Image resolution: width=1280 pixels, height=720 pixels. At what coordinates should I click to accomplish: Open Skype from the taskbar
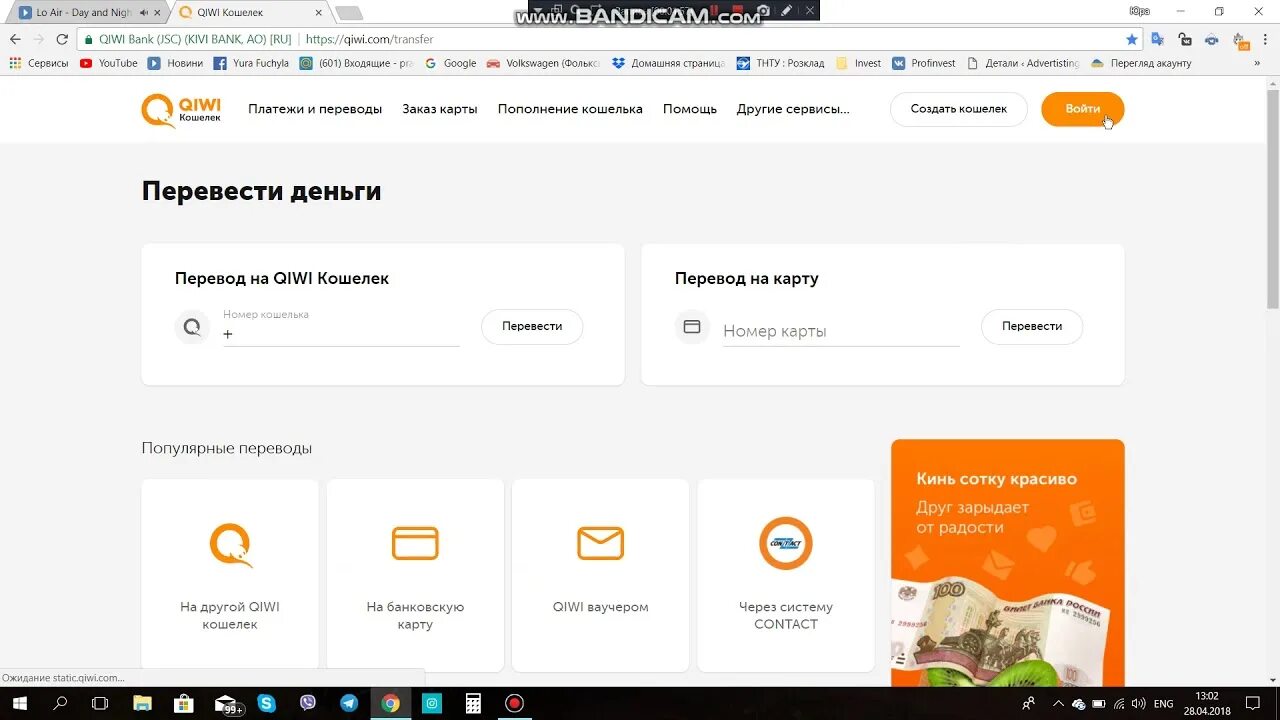click(266, 703)
